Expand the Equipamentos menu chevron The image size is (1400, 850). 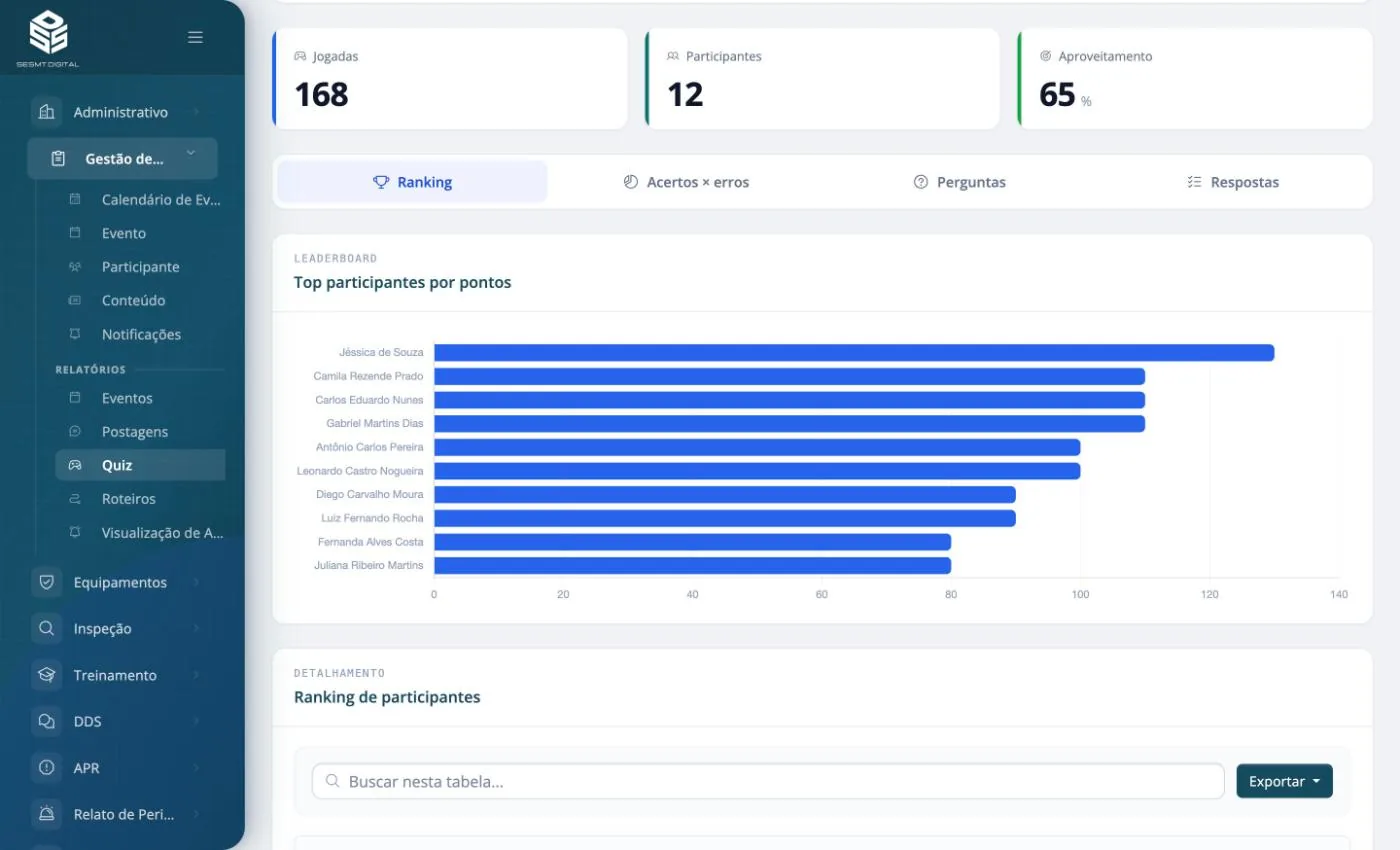(x=196, y=582)
